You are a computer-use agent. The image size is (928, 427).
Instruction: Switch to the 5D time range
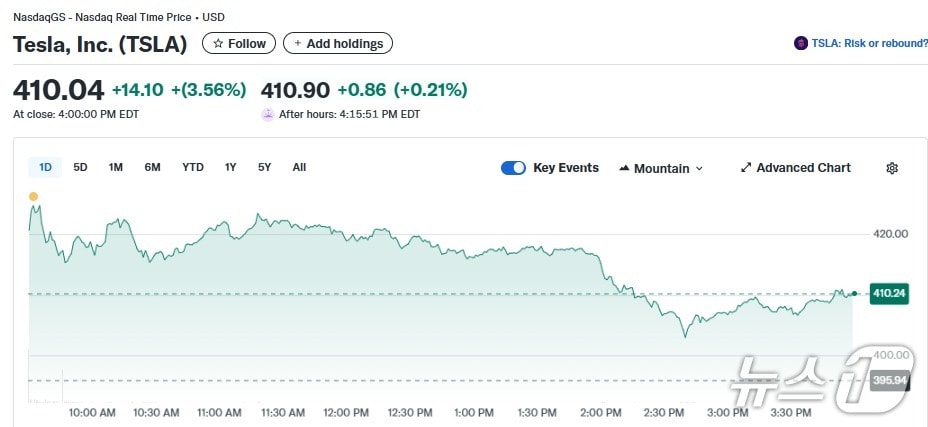click(80, 167)
